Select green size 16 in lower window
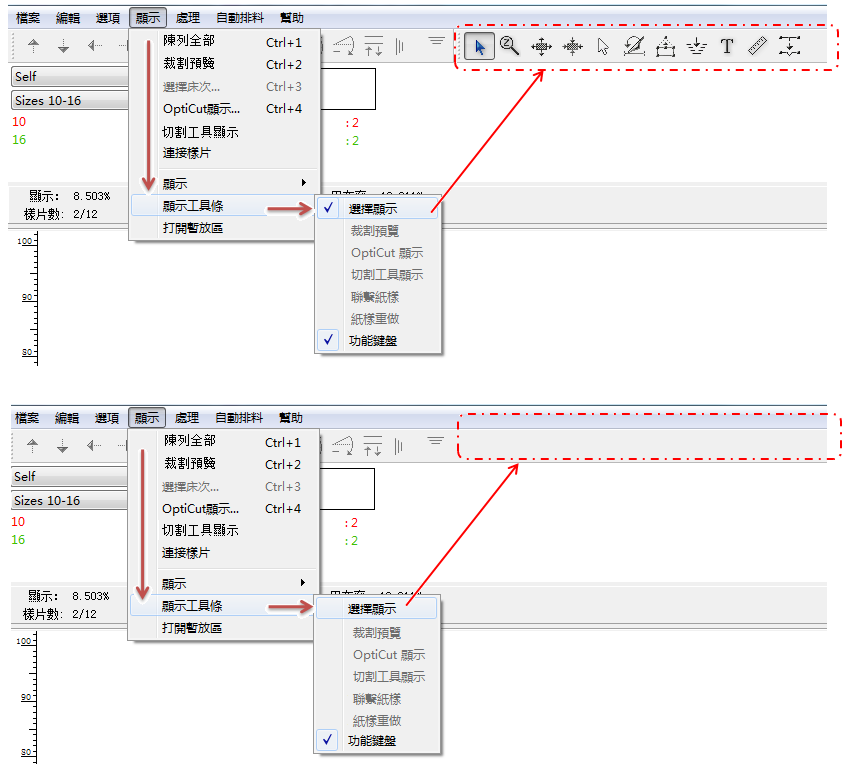 pyautogui.click(x=18, y=540)
